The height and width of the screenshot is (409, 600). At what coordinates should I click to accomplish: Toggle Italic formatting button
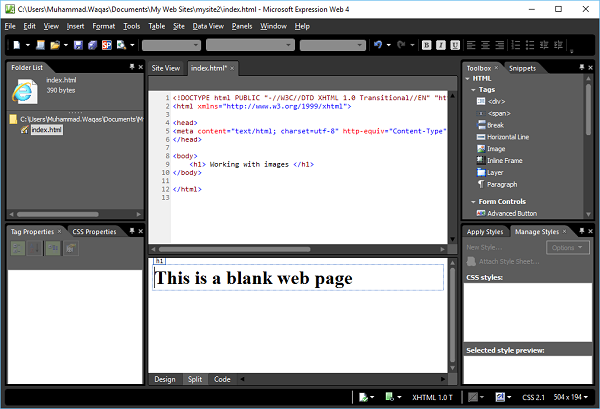point(440,45)
